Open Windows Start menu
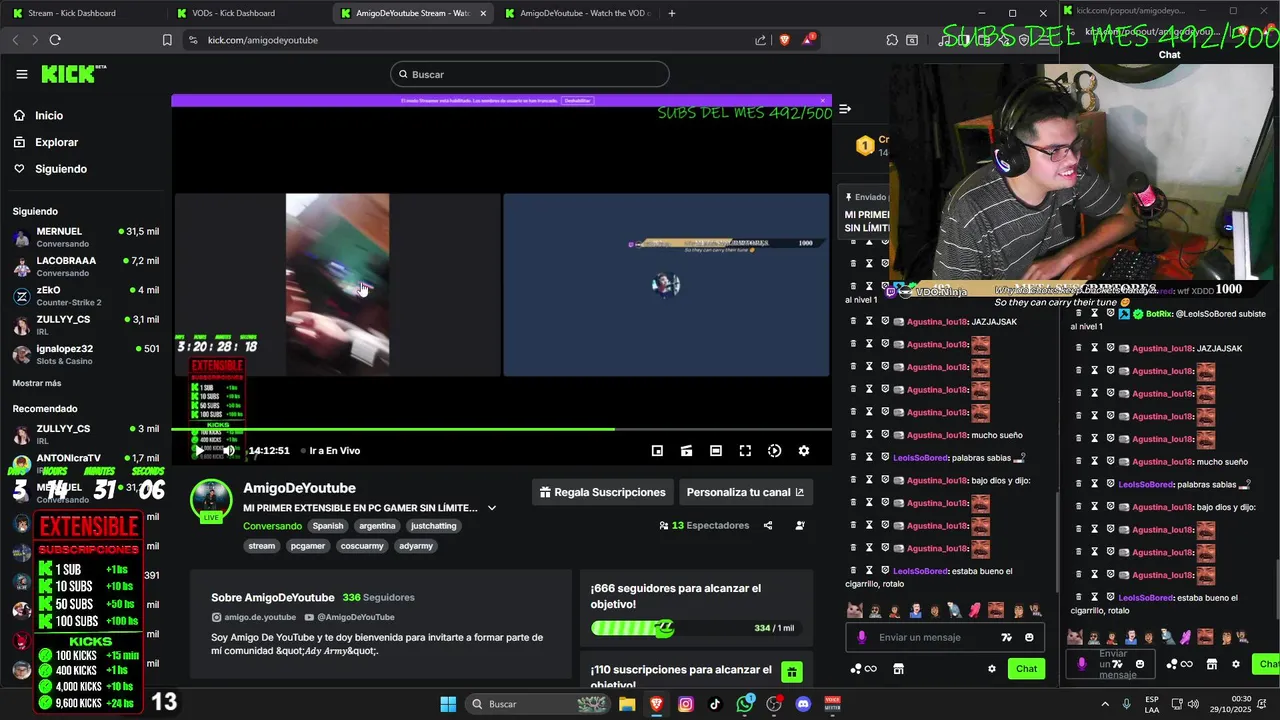 [448, 704]
